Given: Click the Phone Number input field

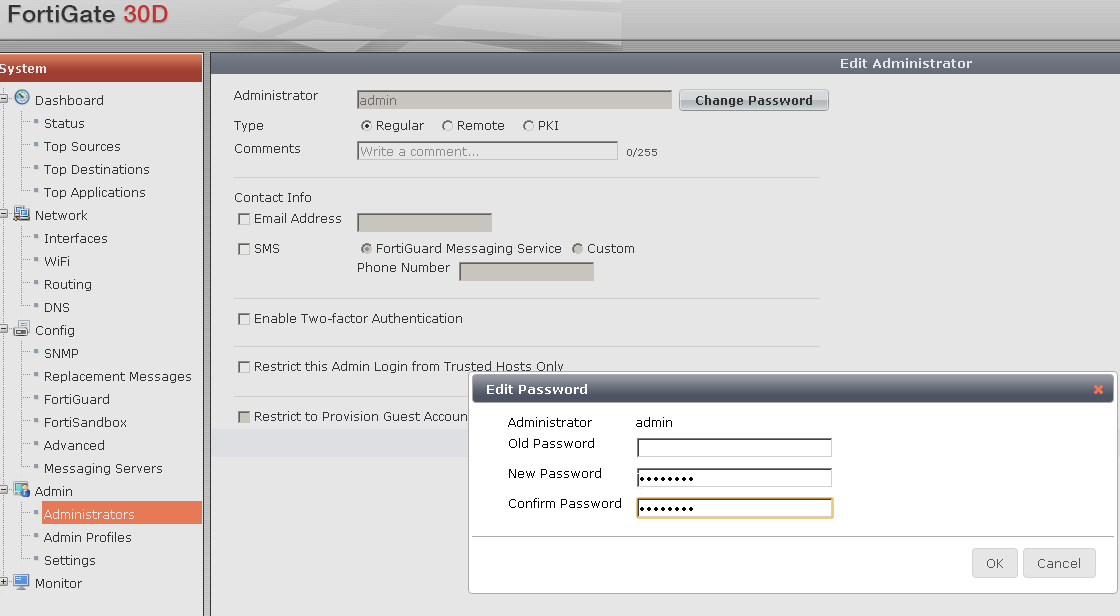Looking at the screenshot, I should pos(526,272).
